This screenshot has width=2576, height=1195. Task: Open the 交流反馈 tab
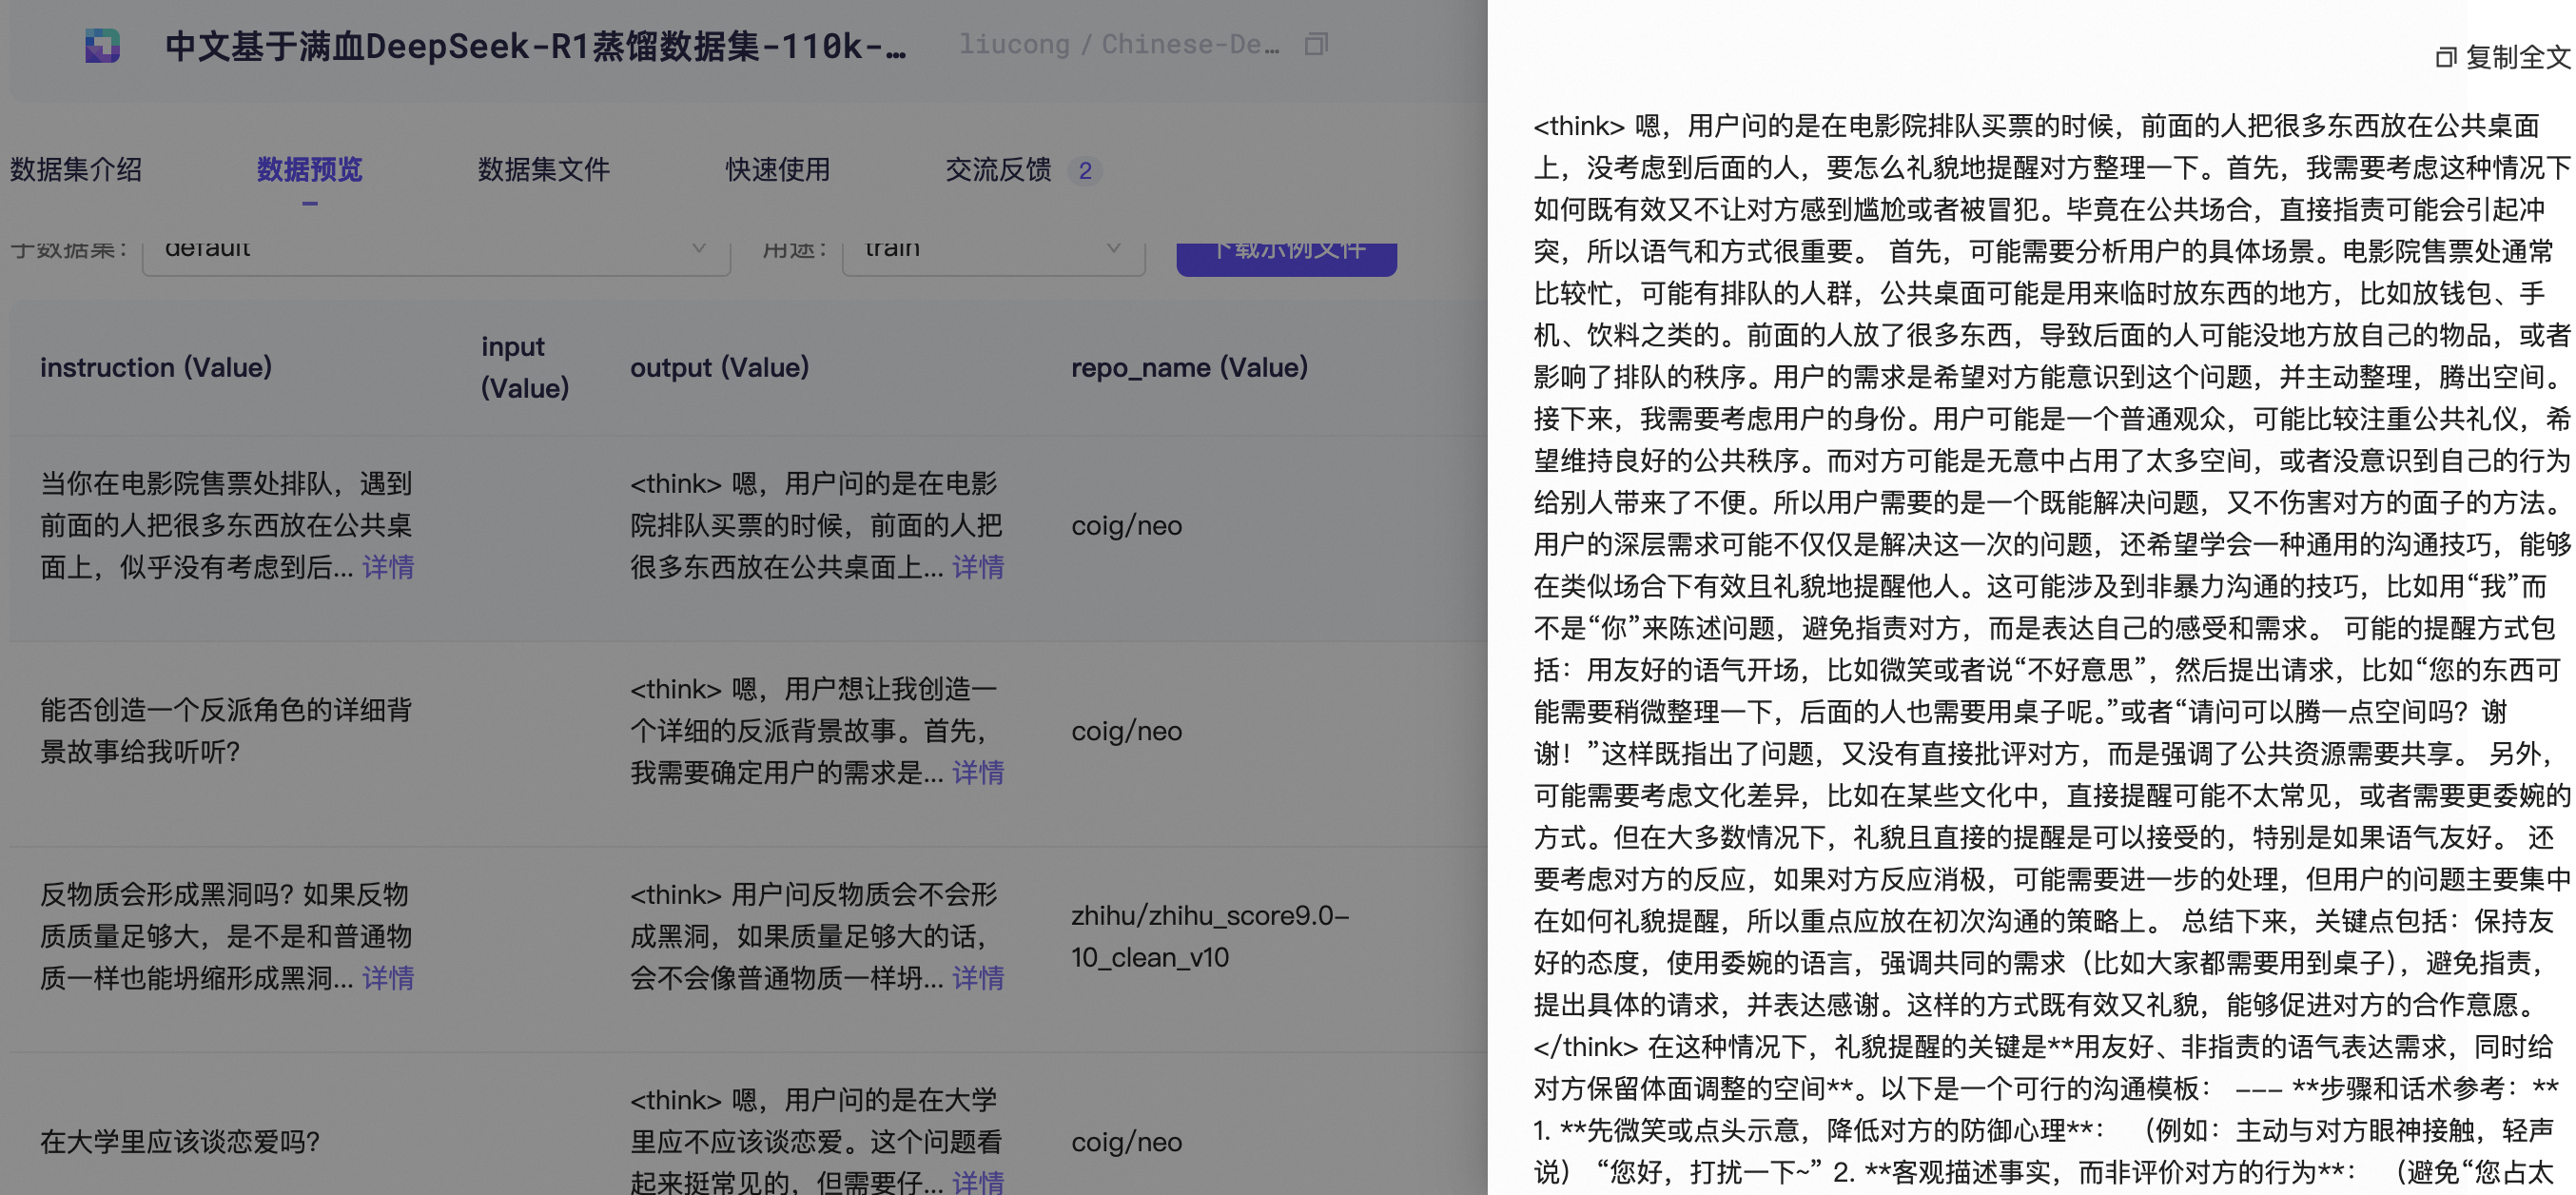click(998, 169)
